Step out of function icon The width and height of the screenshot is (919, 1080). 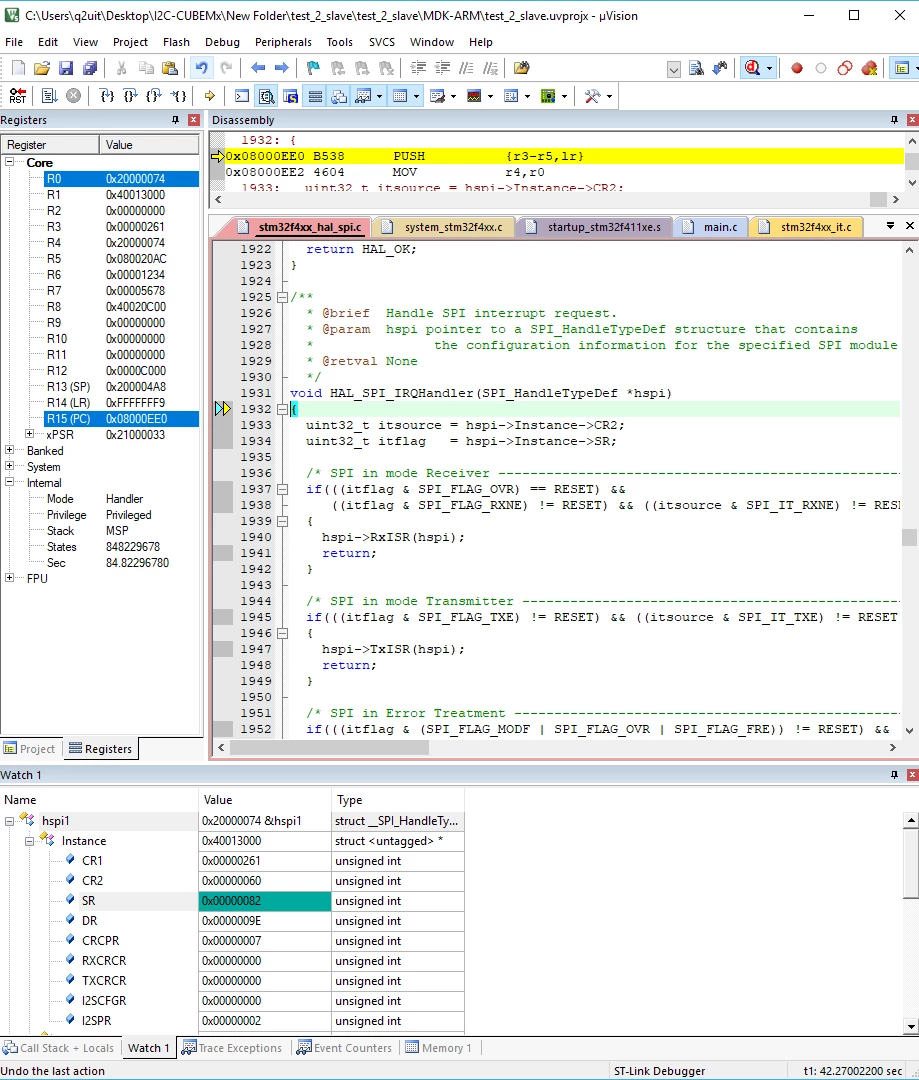point(154,96)
